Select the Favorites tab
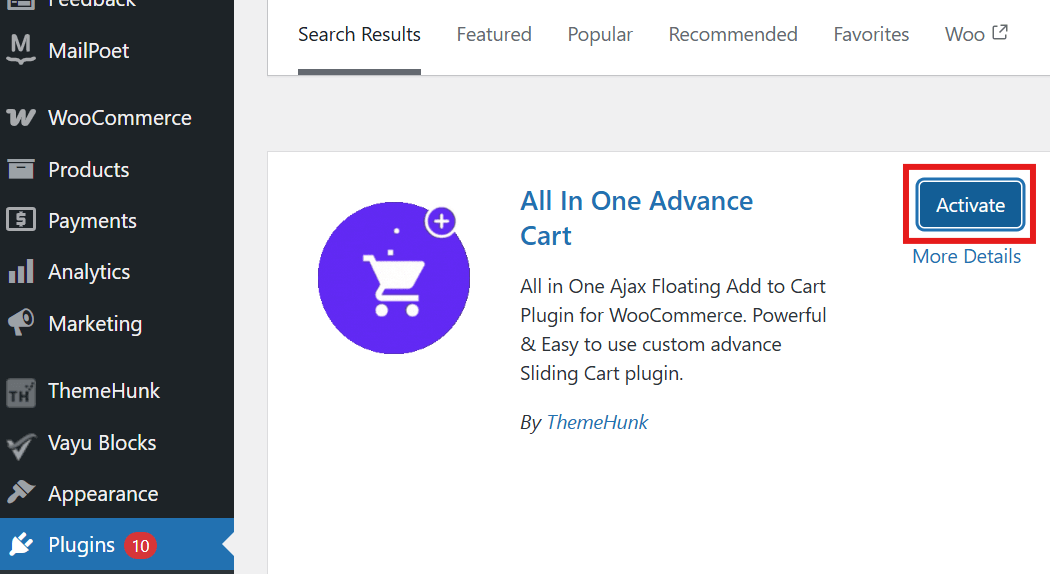 pyautogui.click(x=871, y=35)
